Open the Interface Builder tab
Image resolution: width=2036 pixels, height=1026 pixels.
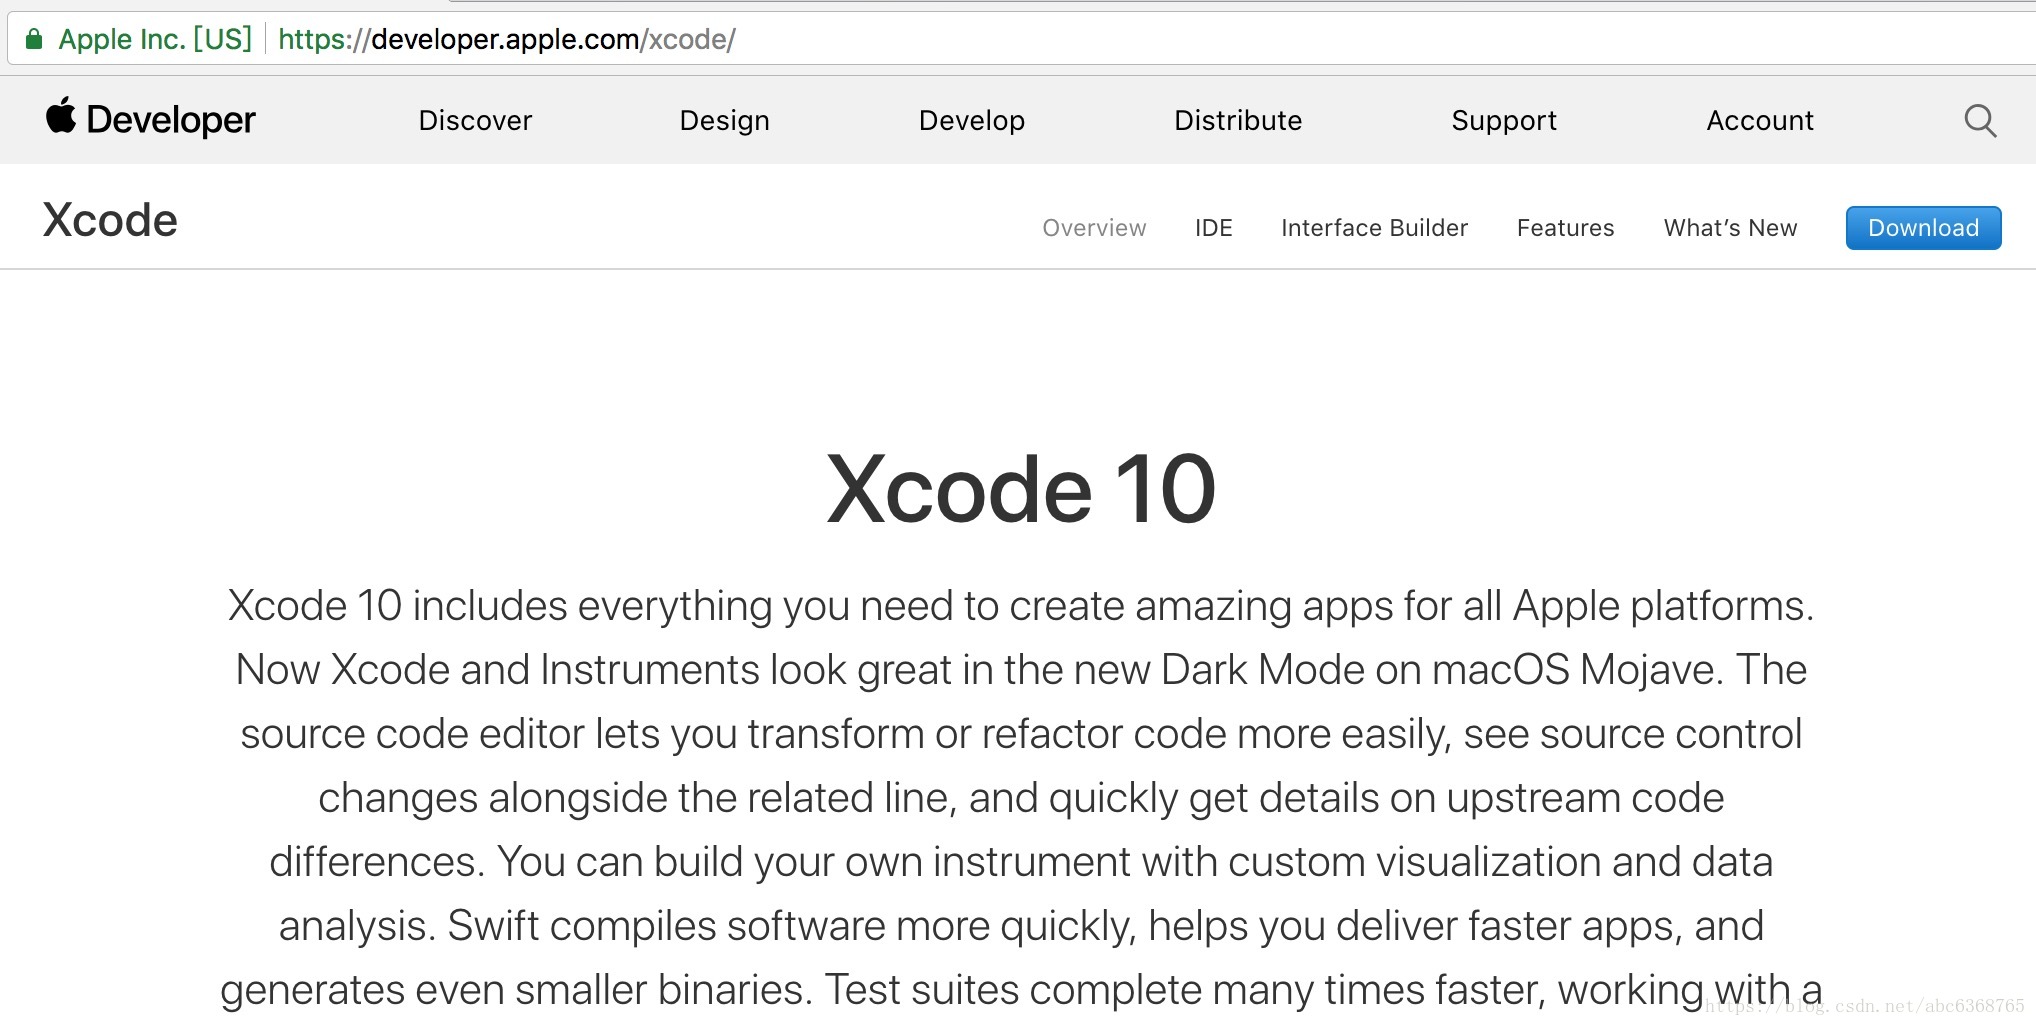click(x=1373, y=227)
